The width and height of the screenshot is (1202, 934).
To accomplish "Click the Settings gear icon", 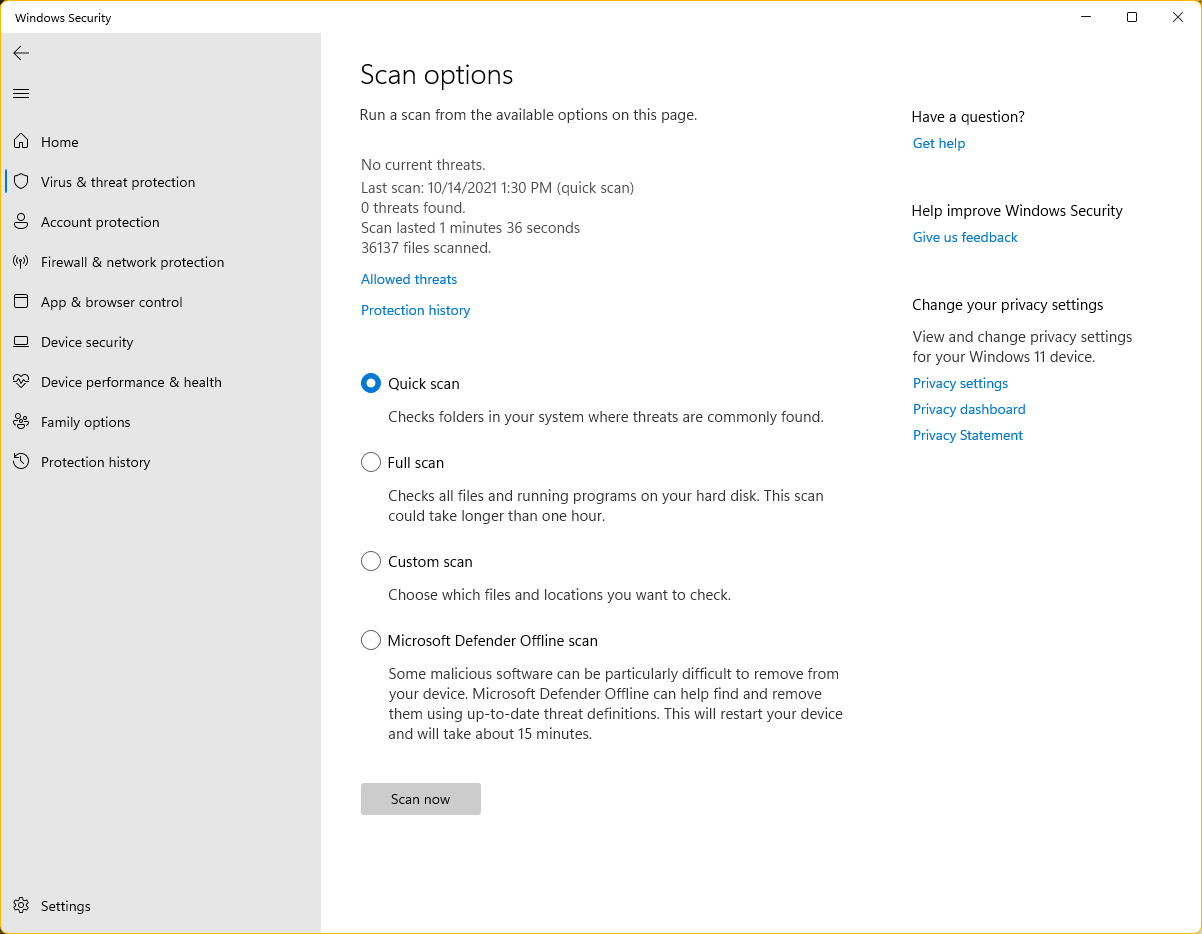I will (x=21, y=906).
